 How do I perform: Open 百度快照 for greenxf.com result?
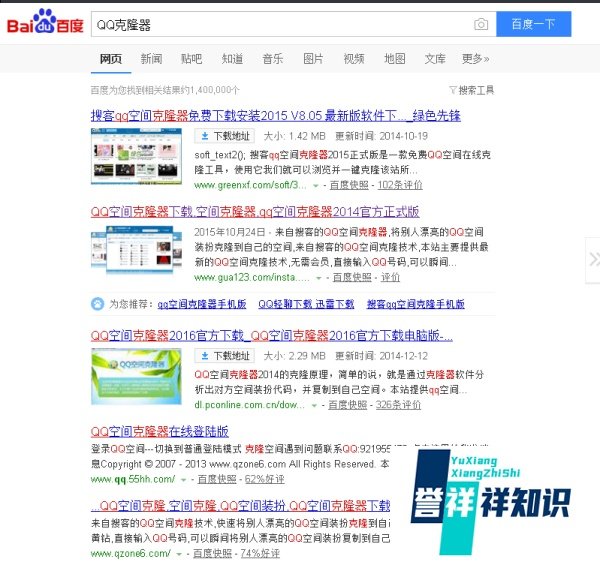pos(349,185)
